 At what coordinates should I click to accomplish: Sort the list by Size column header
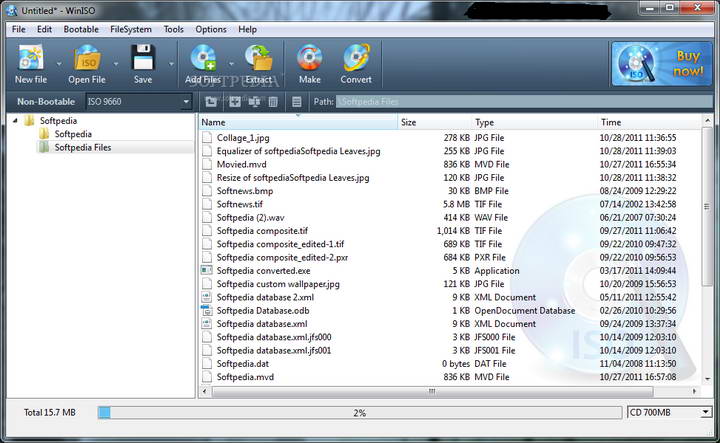pos(434,122)
